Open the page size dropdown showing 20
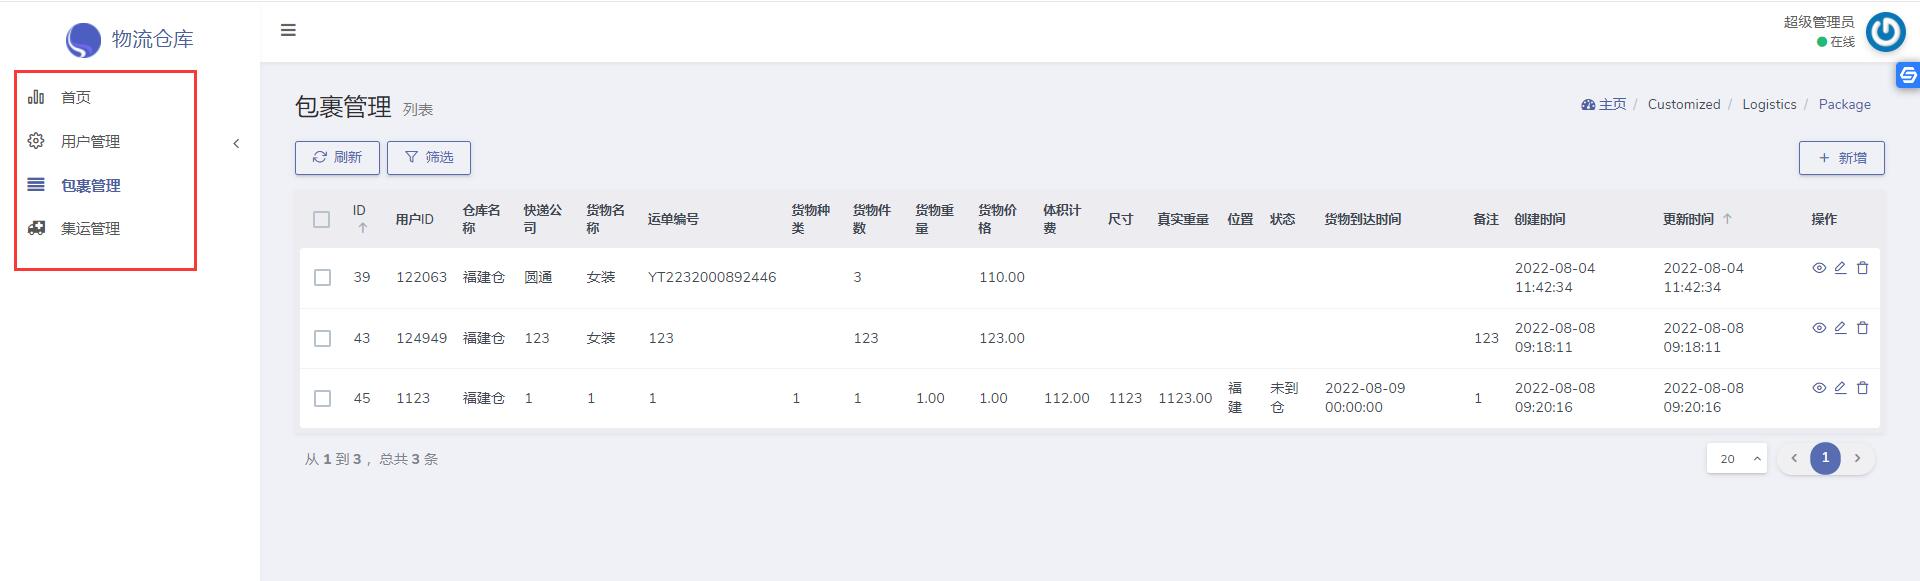The image size is (1920, 581). click(1737, 459)
